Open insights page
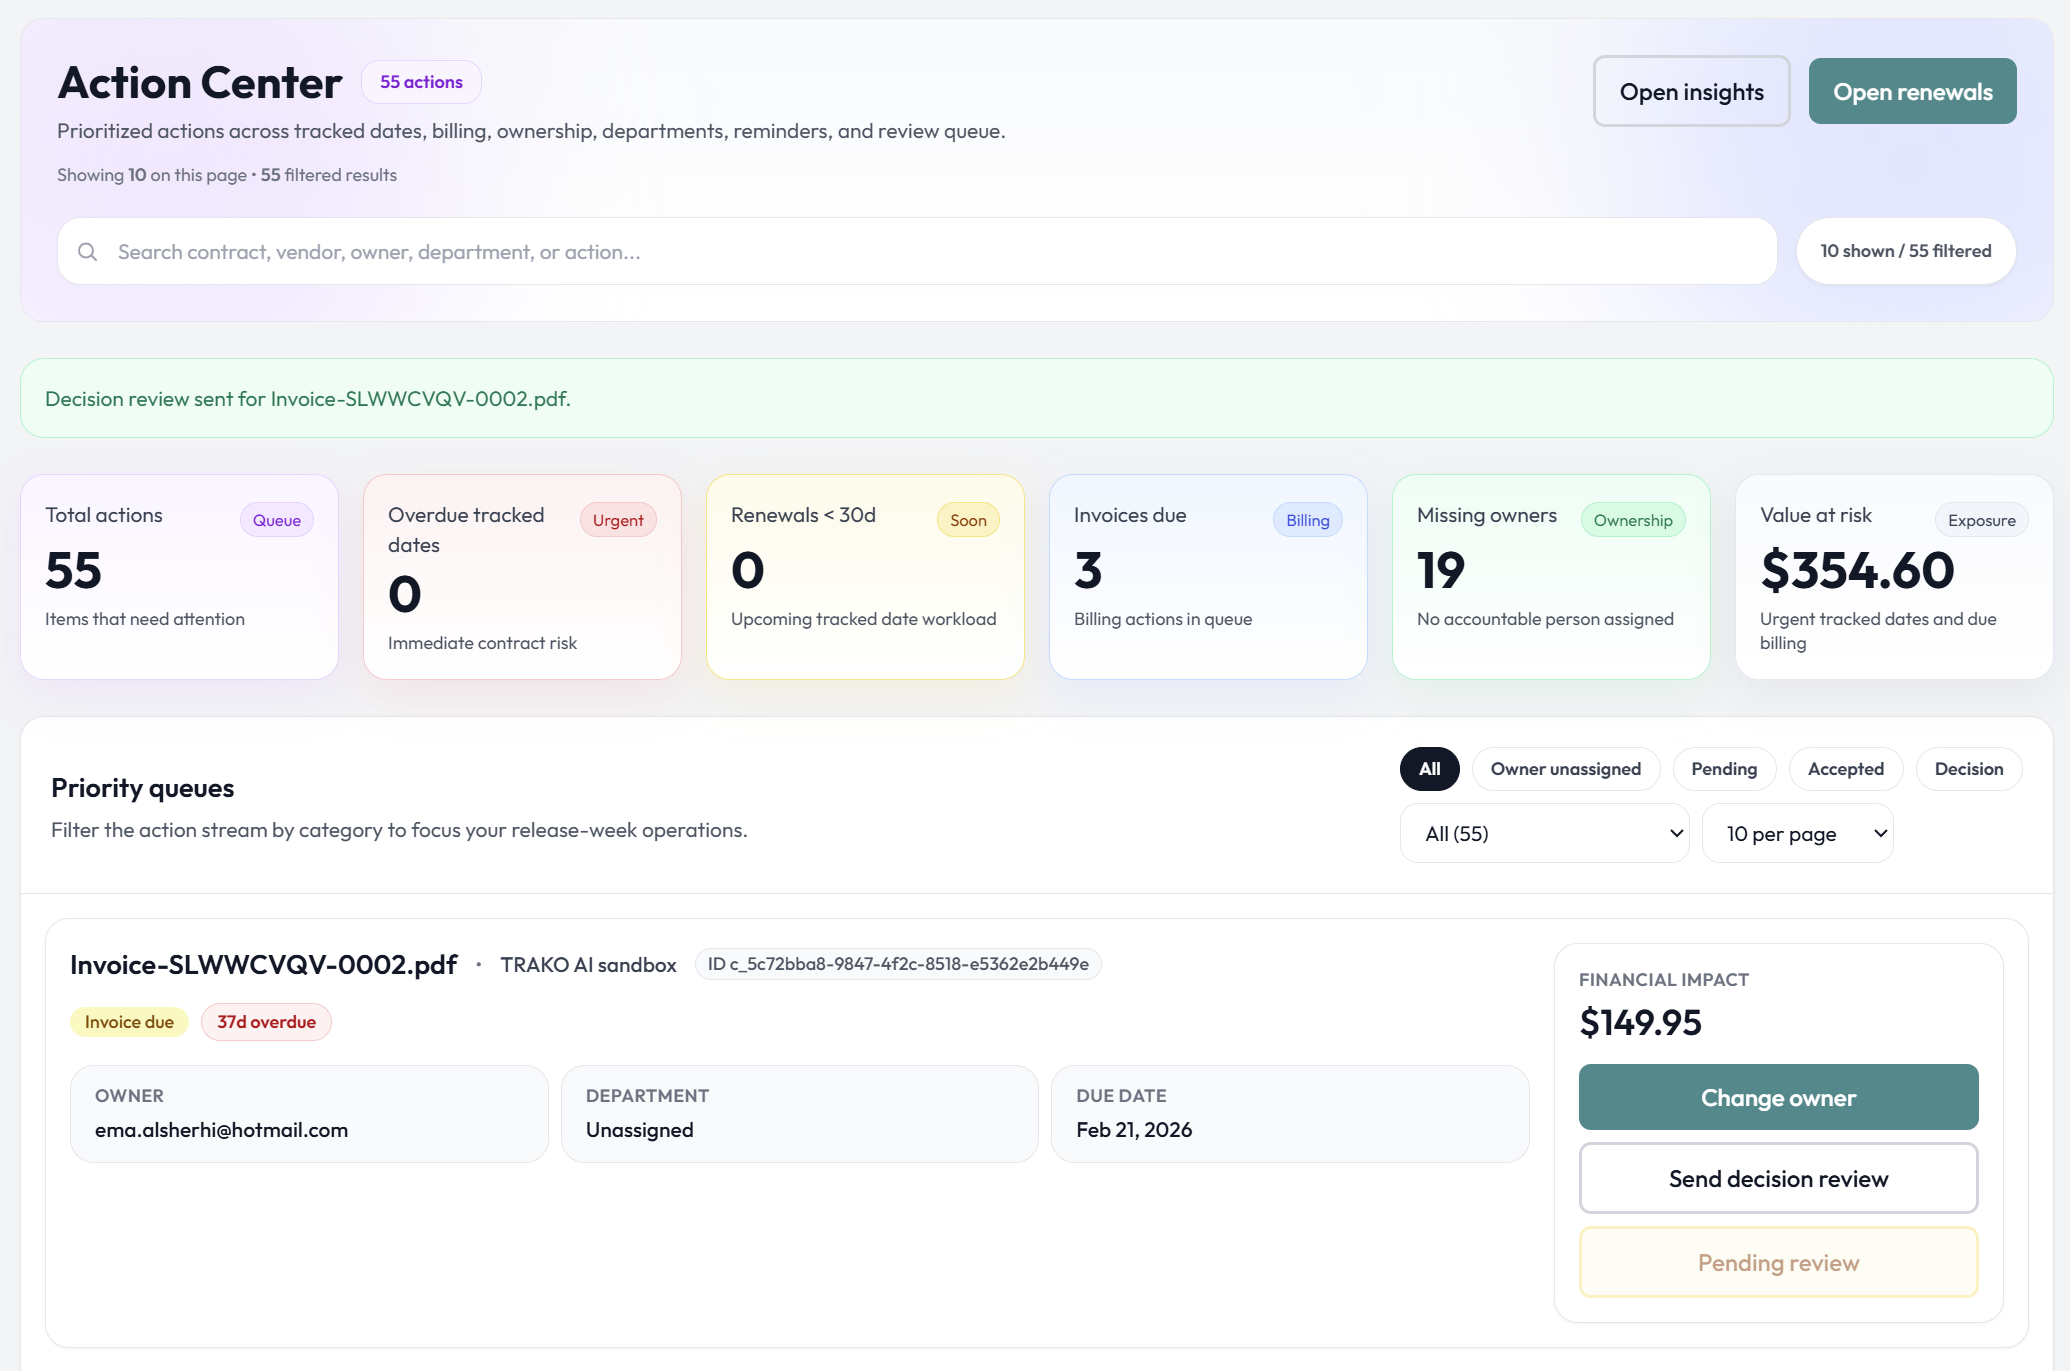Image resolution: width=2070 pixels, height=1371 pixels. point(1691,92)
